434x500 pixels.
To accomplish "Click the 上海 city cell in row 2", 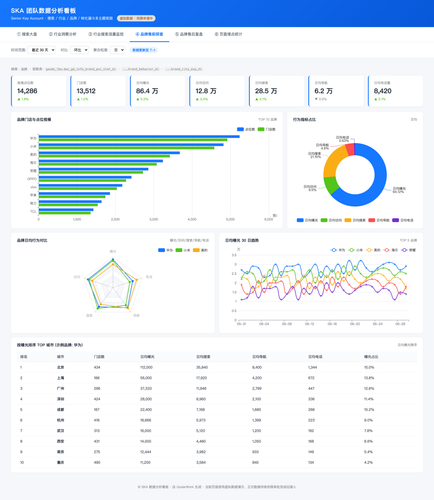I will click(60, 378).
